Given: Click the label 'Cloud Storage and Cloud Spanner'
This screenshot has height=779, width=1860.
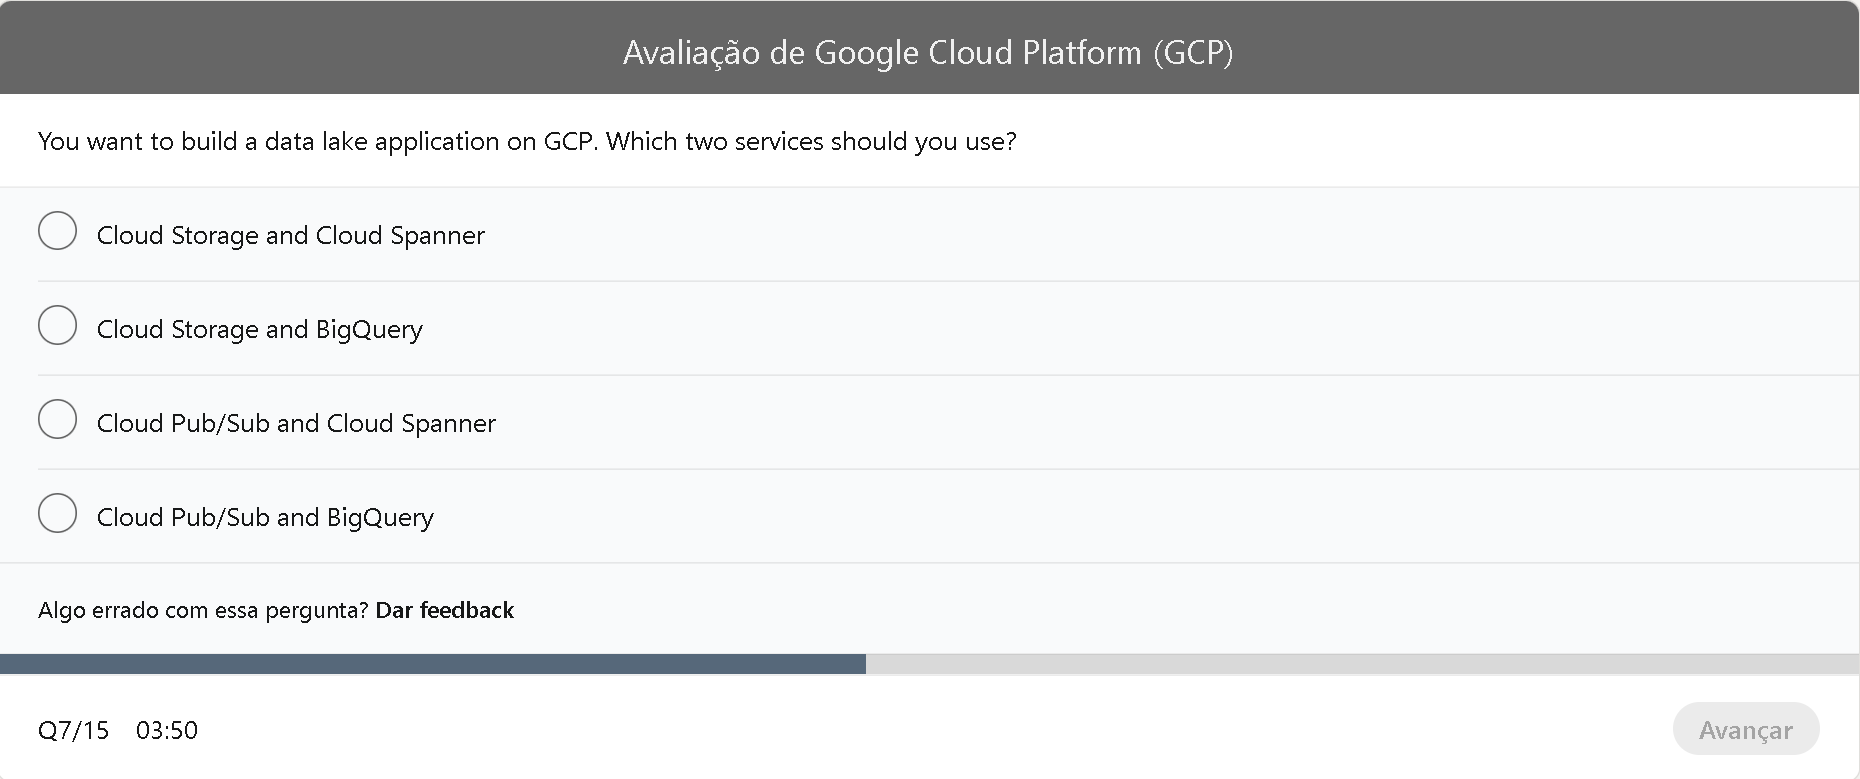Looking at the screenshot, I should tap(290, 235).
